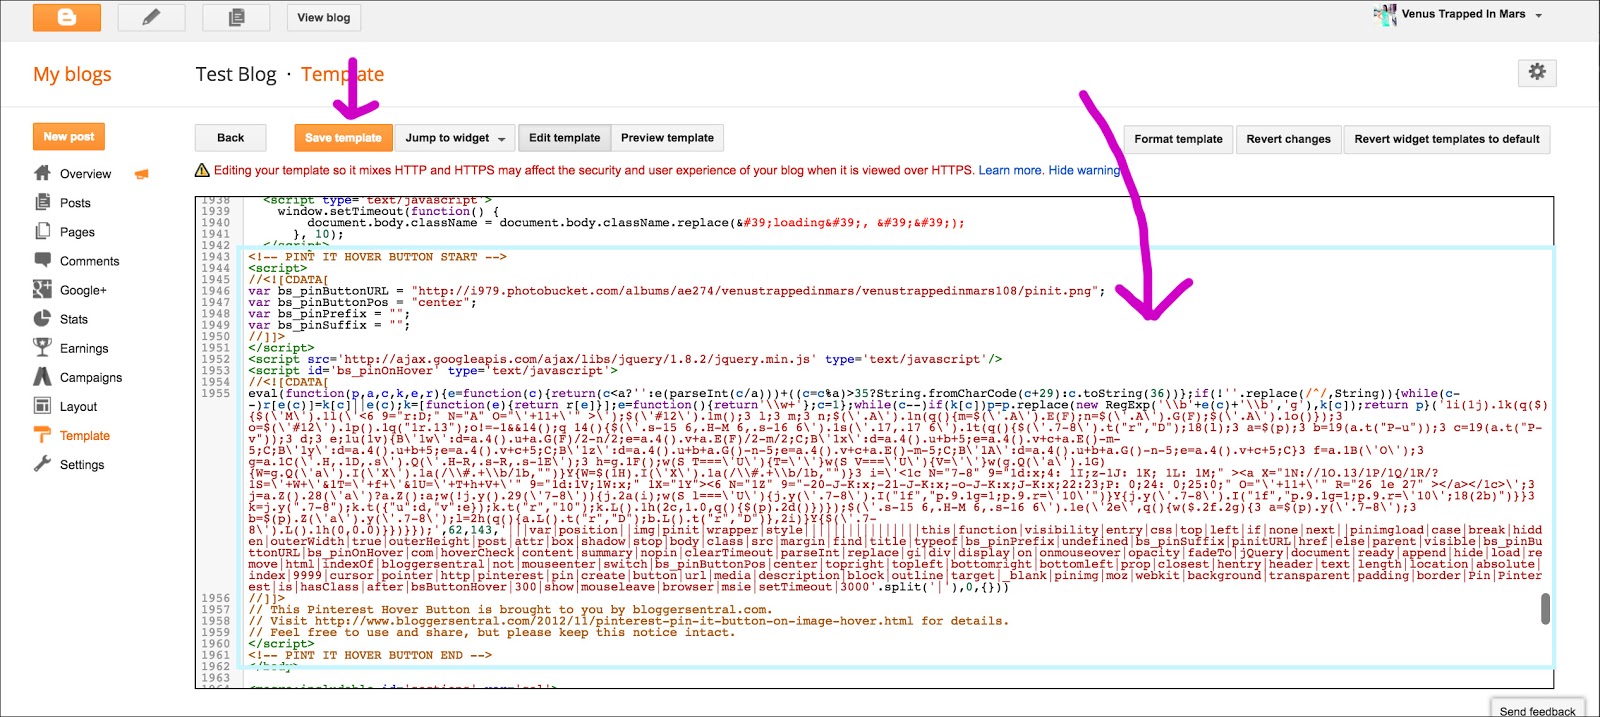The image size is (1600, 717).
Task: Show the Stats page
Action: pyautogui.click(x=73, y=319)
